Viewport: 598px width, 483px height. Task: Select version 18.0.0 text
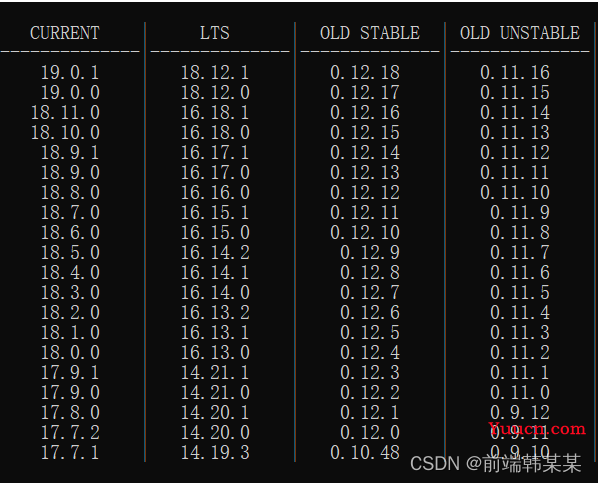coord(70,353)
